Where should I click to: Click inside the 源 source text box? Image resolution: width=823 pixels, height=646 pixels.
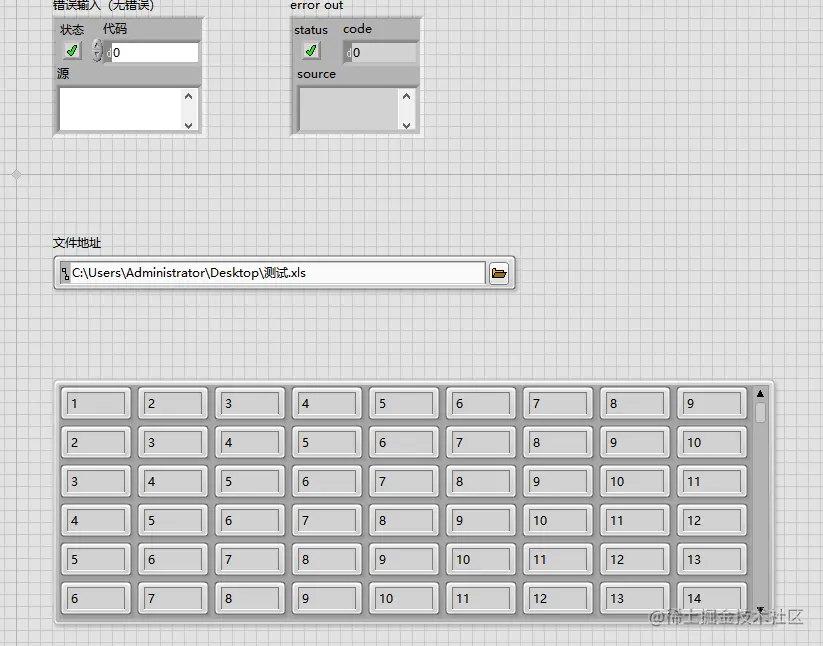pos(120,109)
